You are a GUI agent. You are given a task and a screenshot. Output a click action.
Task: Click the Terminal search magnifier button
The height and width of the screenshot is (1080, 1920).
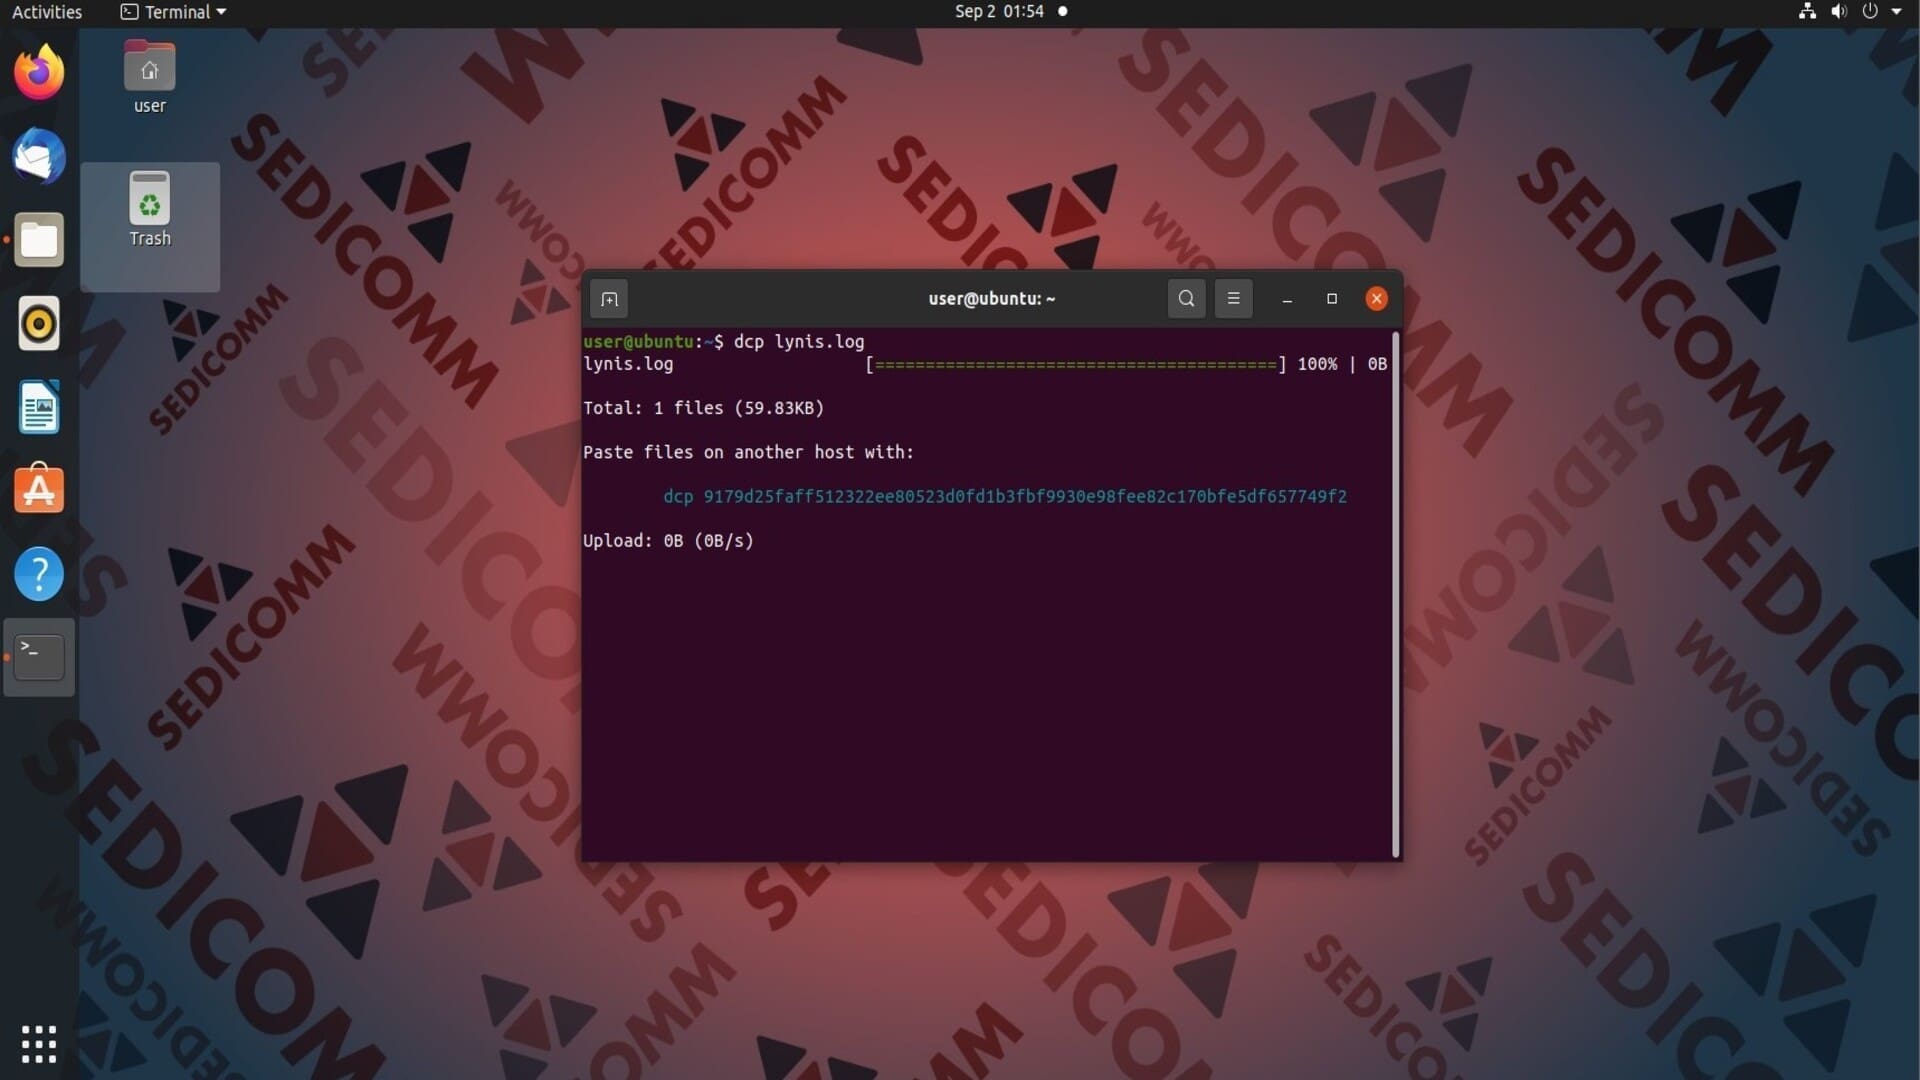coord(1186,298)
